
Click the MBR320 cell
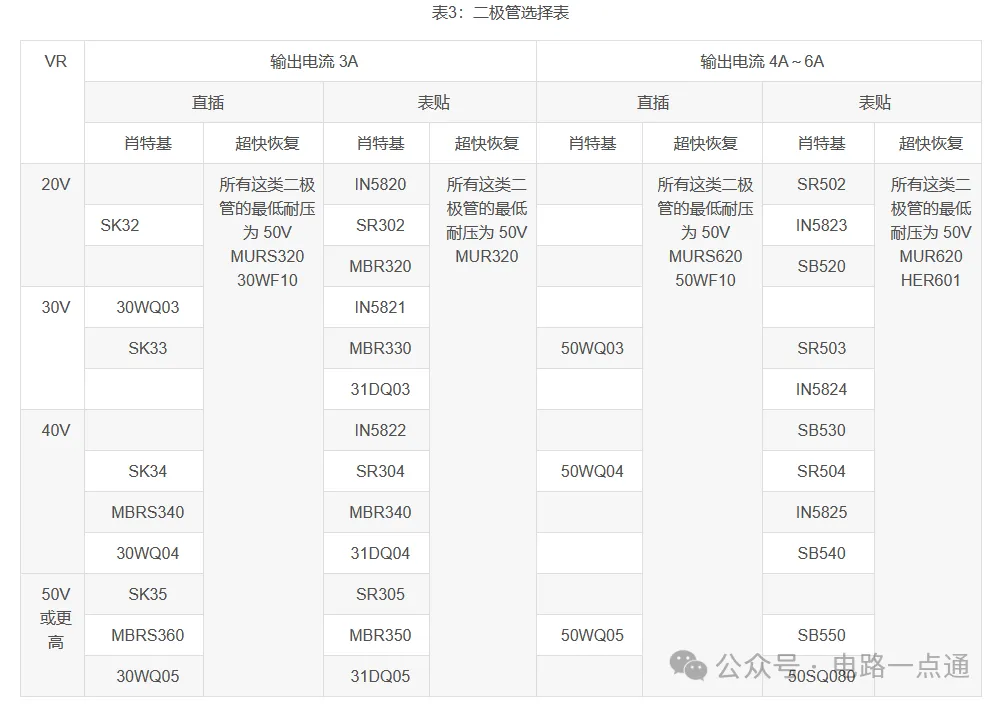(x=377, y=266)
